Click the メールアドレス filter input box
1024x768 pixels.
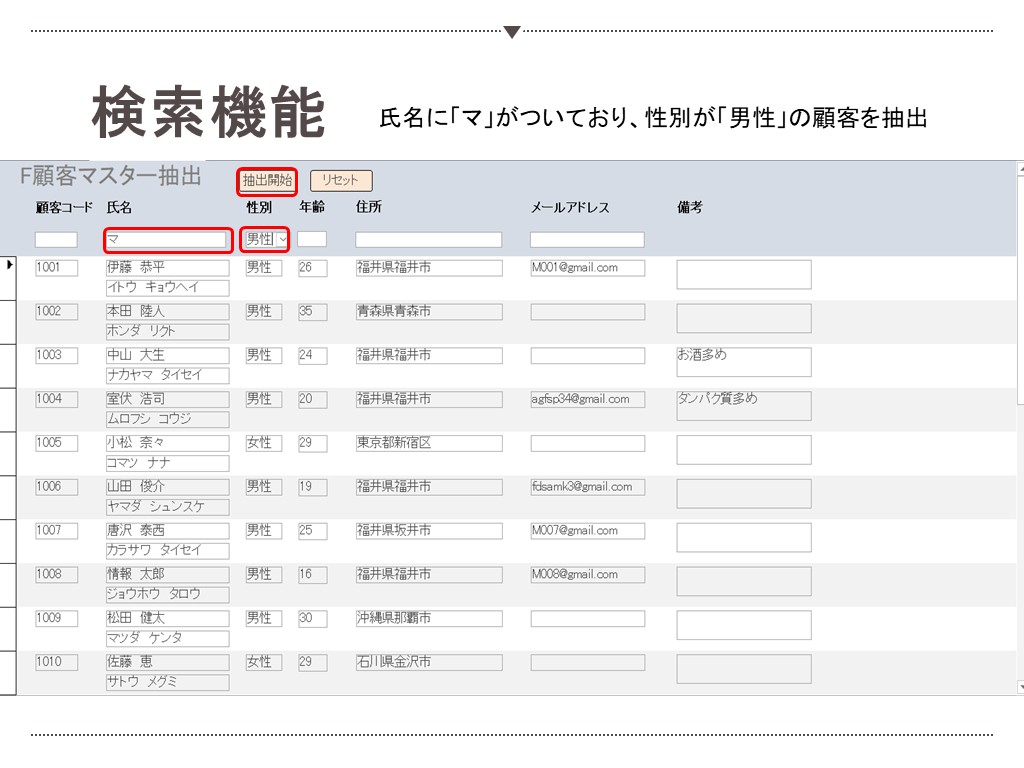587,240
